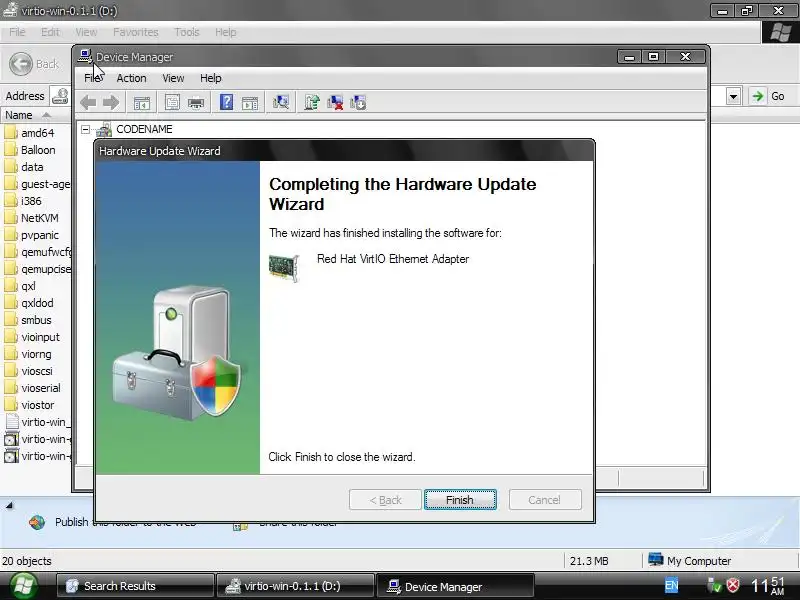Open the Edit menu in Explorer window
The height and width of the screenshot is (600, 800).
(50, 32)
